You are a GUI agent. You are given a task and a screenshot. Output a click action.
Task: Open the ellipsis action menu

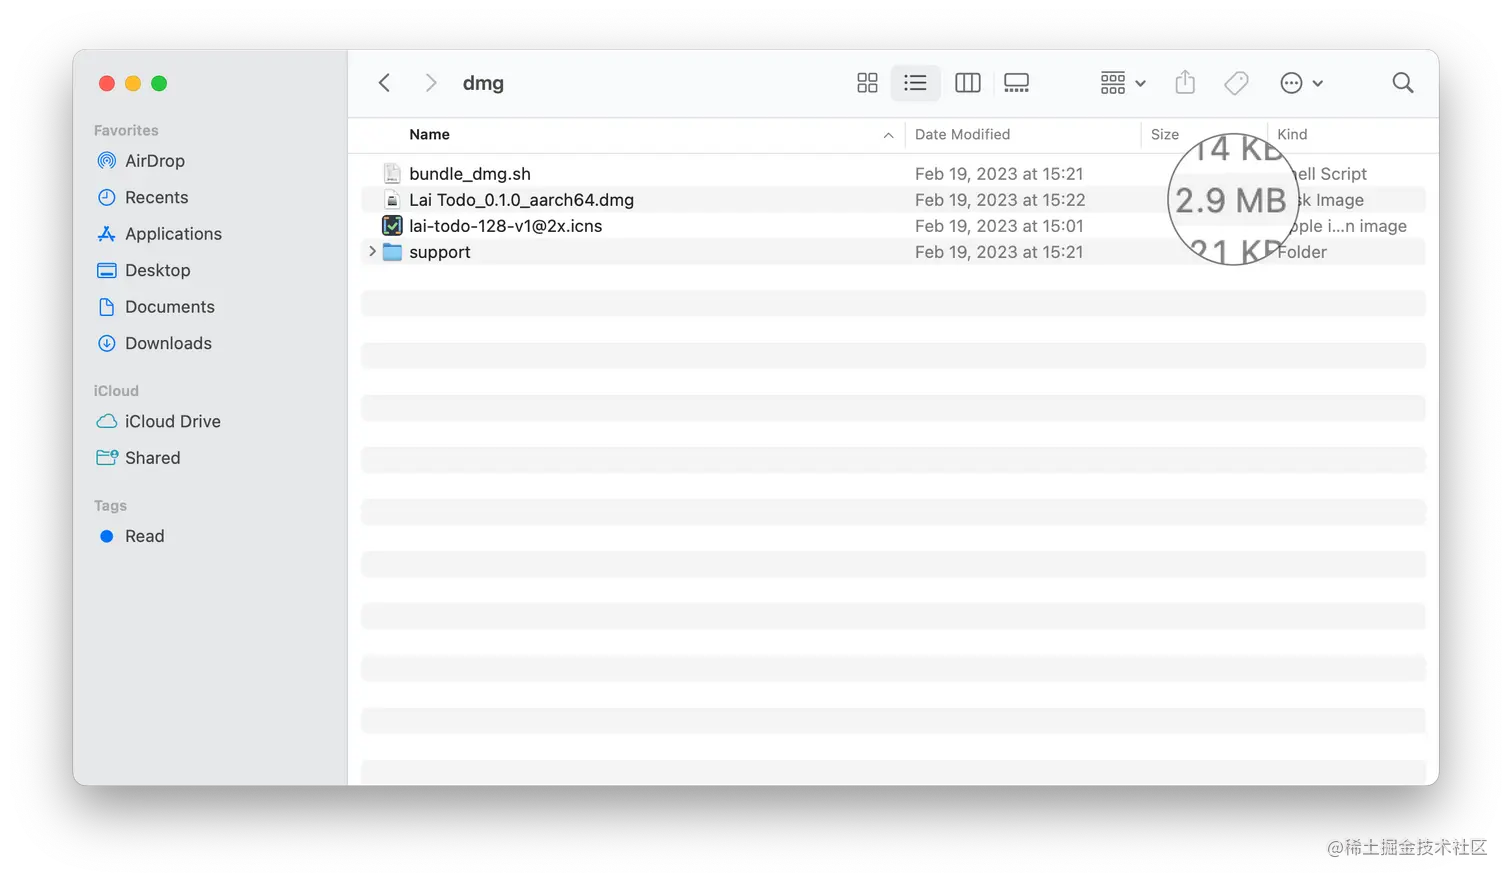point(1301,83)
